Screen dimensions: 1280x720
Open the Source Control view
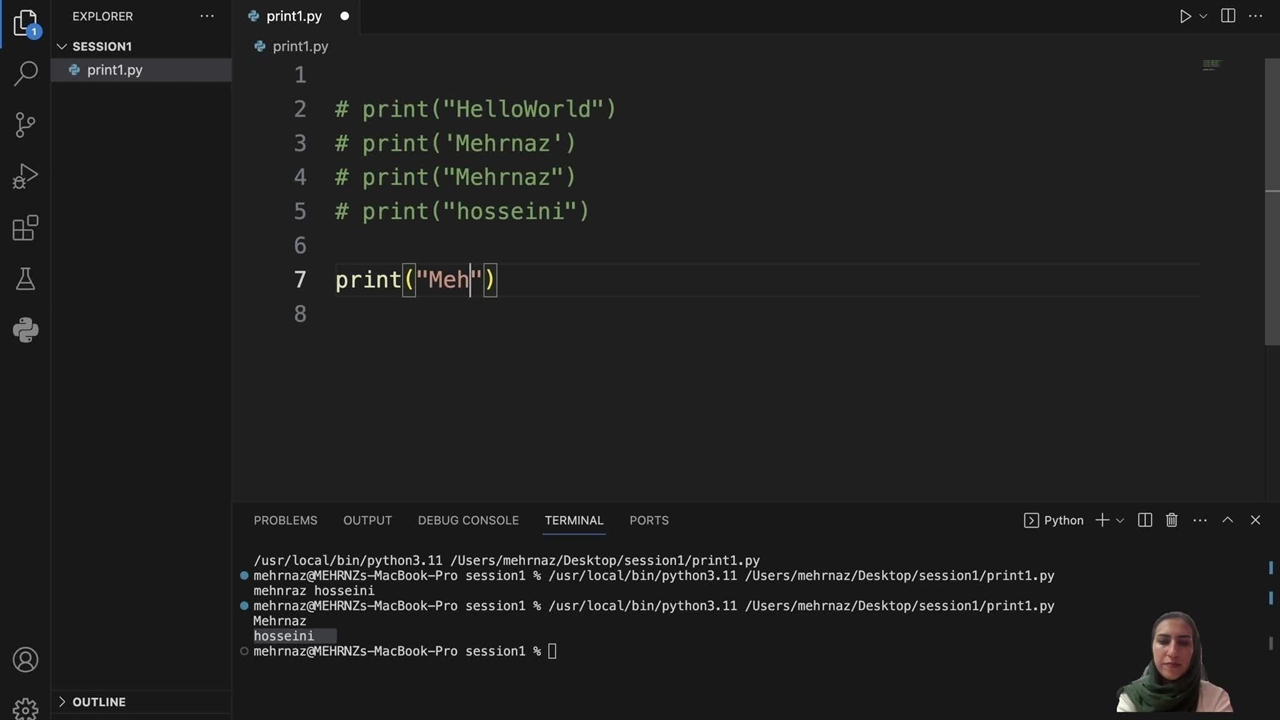point(26,124)
